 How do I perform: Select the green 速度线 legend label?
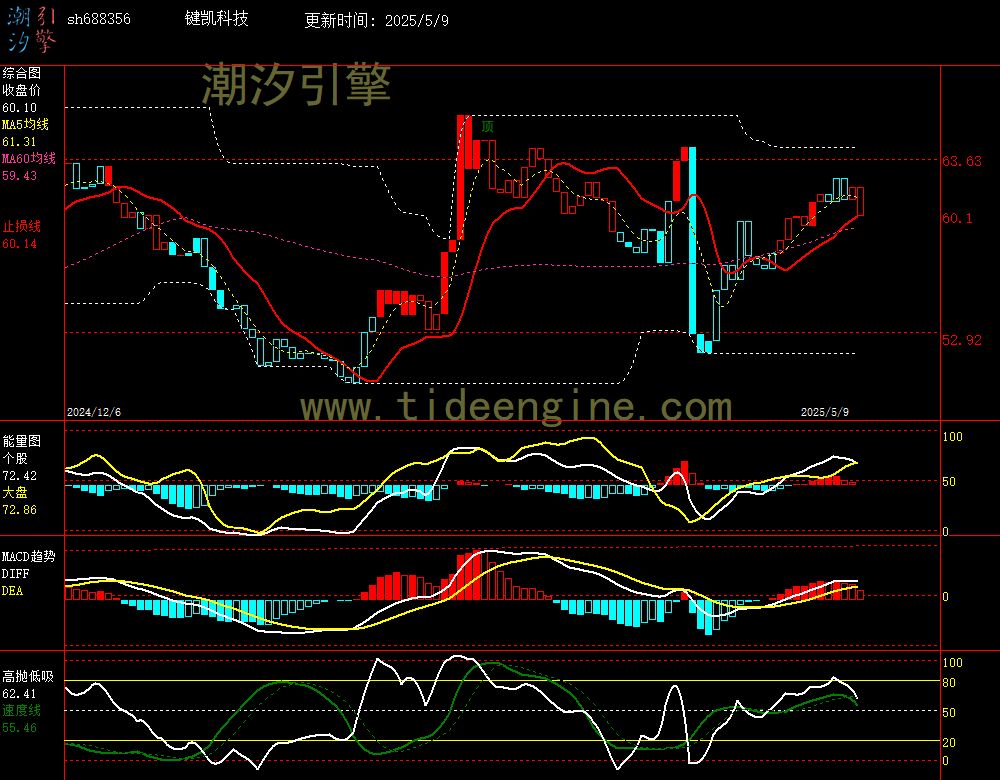tap(21, 710)
